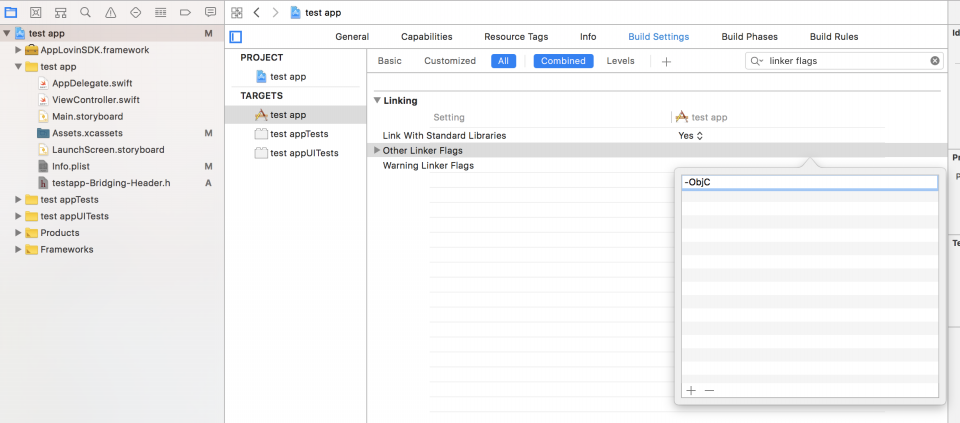Open the Project navigator folder icon
This screenshot has height=423, width=960.
click(x=10, y=12)
